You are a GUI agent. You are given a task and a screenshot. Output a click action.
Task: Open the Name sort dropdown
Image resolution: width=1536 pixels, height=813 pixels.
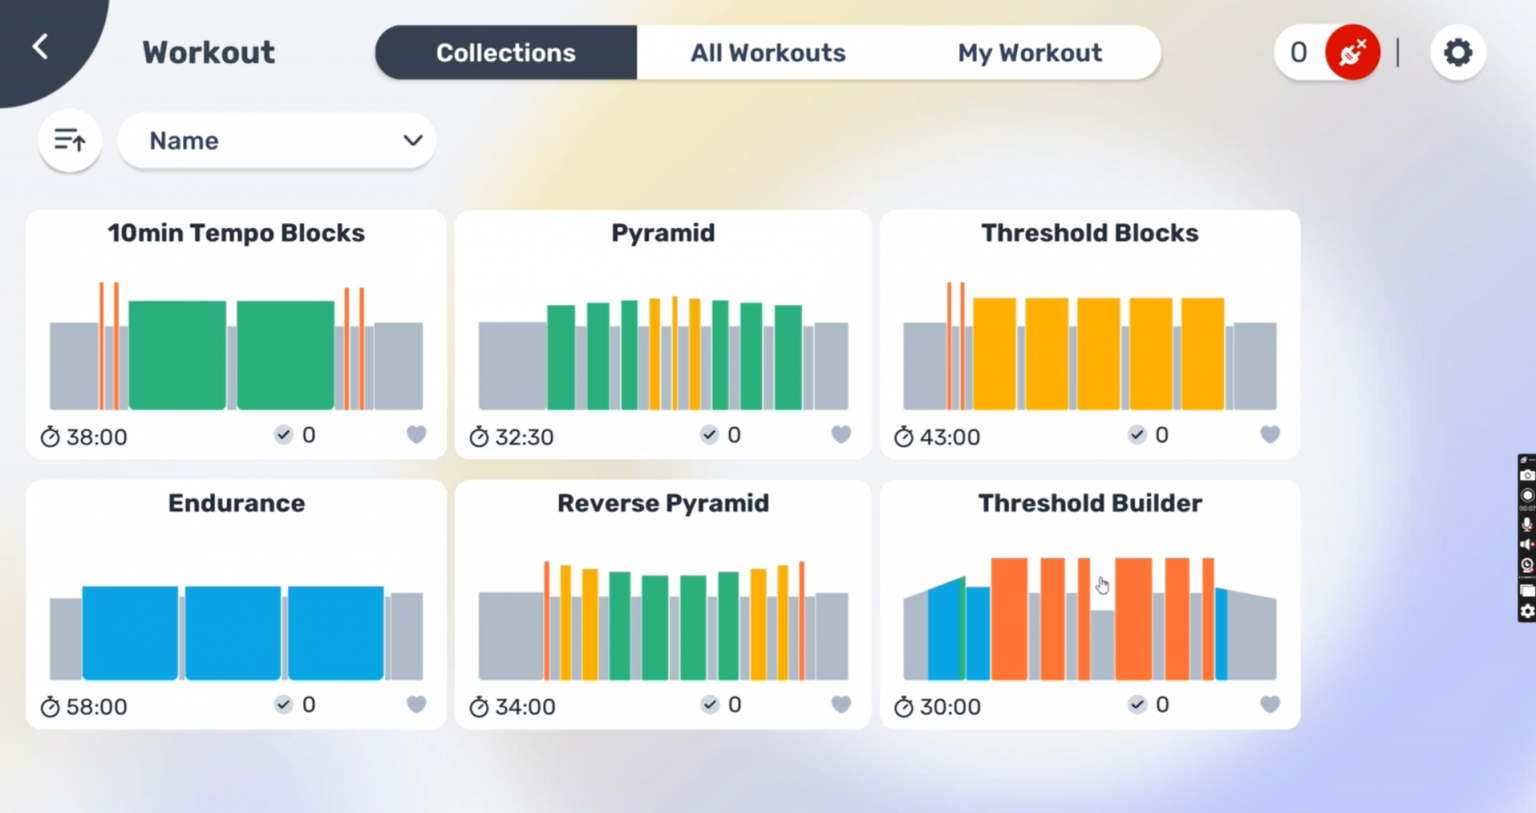[x=277, y=140]
